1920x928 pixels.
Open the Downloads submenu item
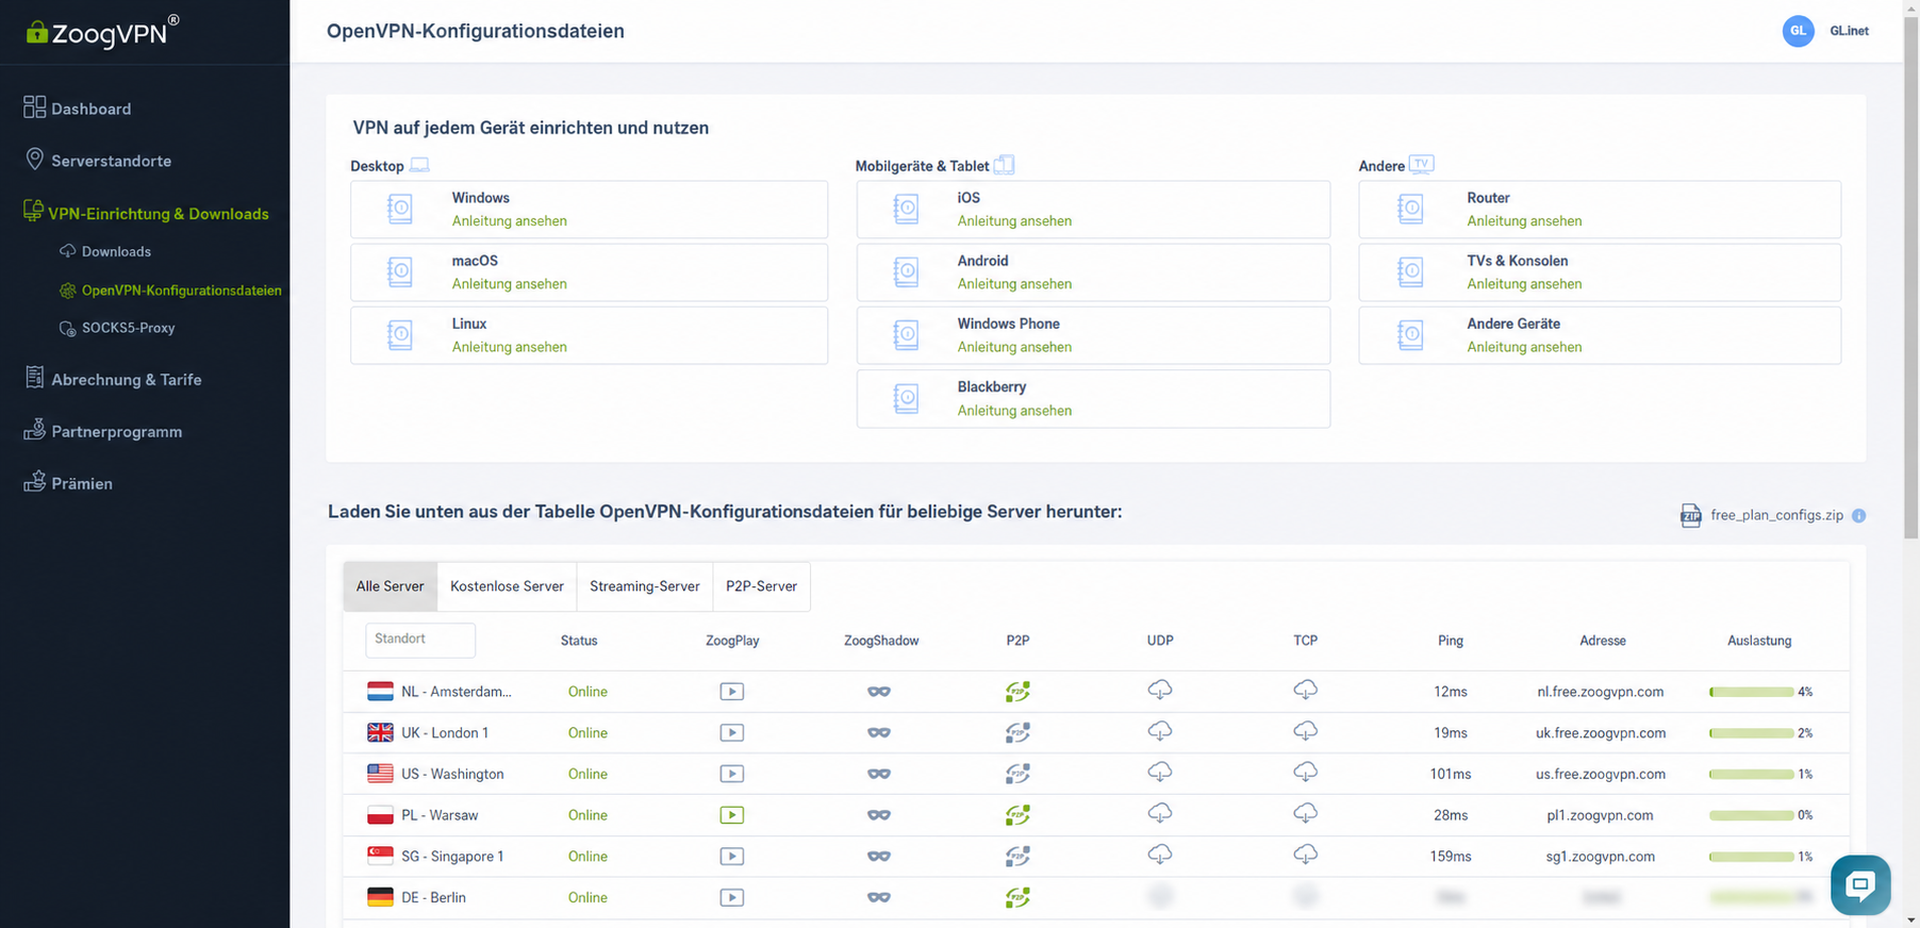coord(105,251)
